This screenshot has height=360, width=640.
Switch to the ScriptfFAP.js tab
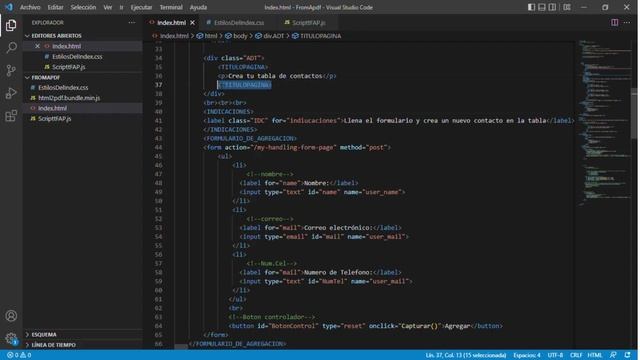pyautogui.click(x=309, y=22)
